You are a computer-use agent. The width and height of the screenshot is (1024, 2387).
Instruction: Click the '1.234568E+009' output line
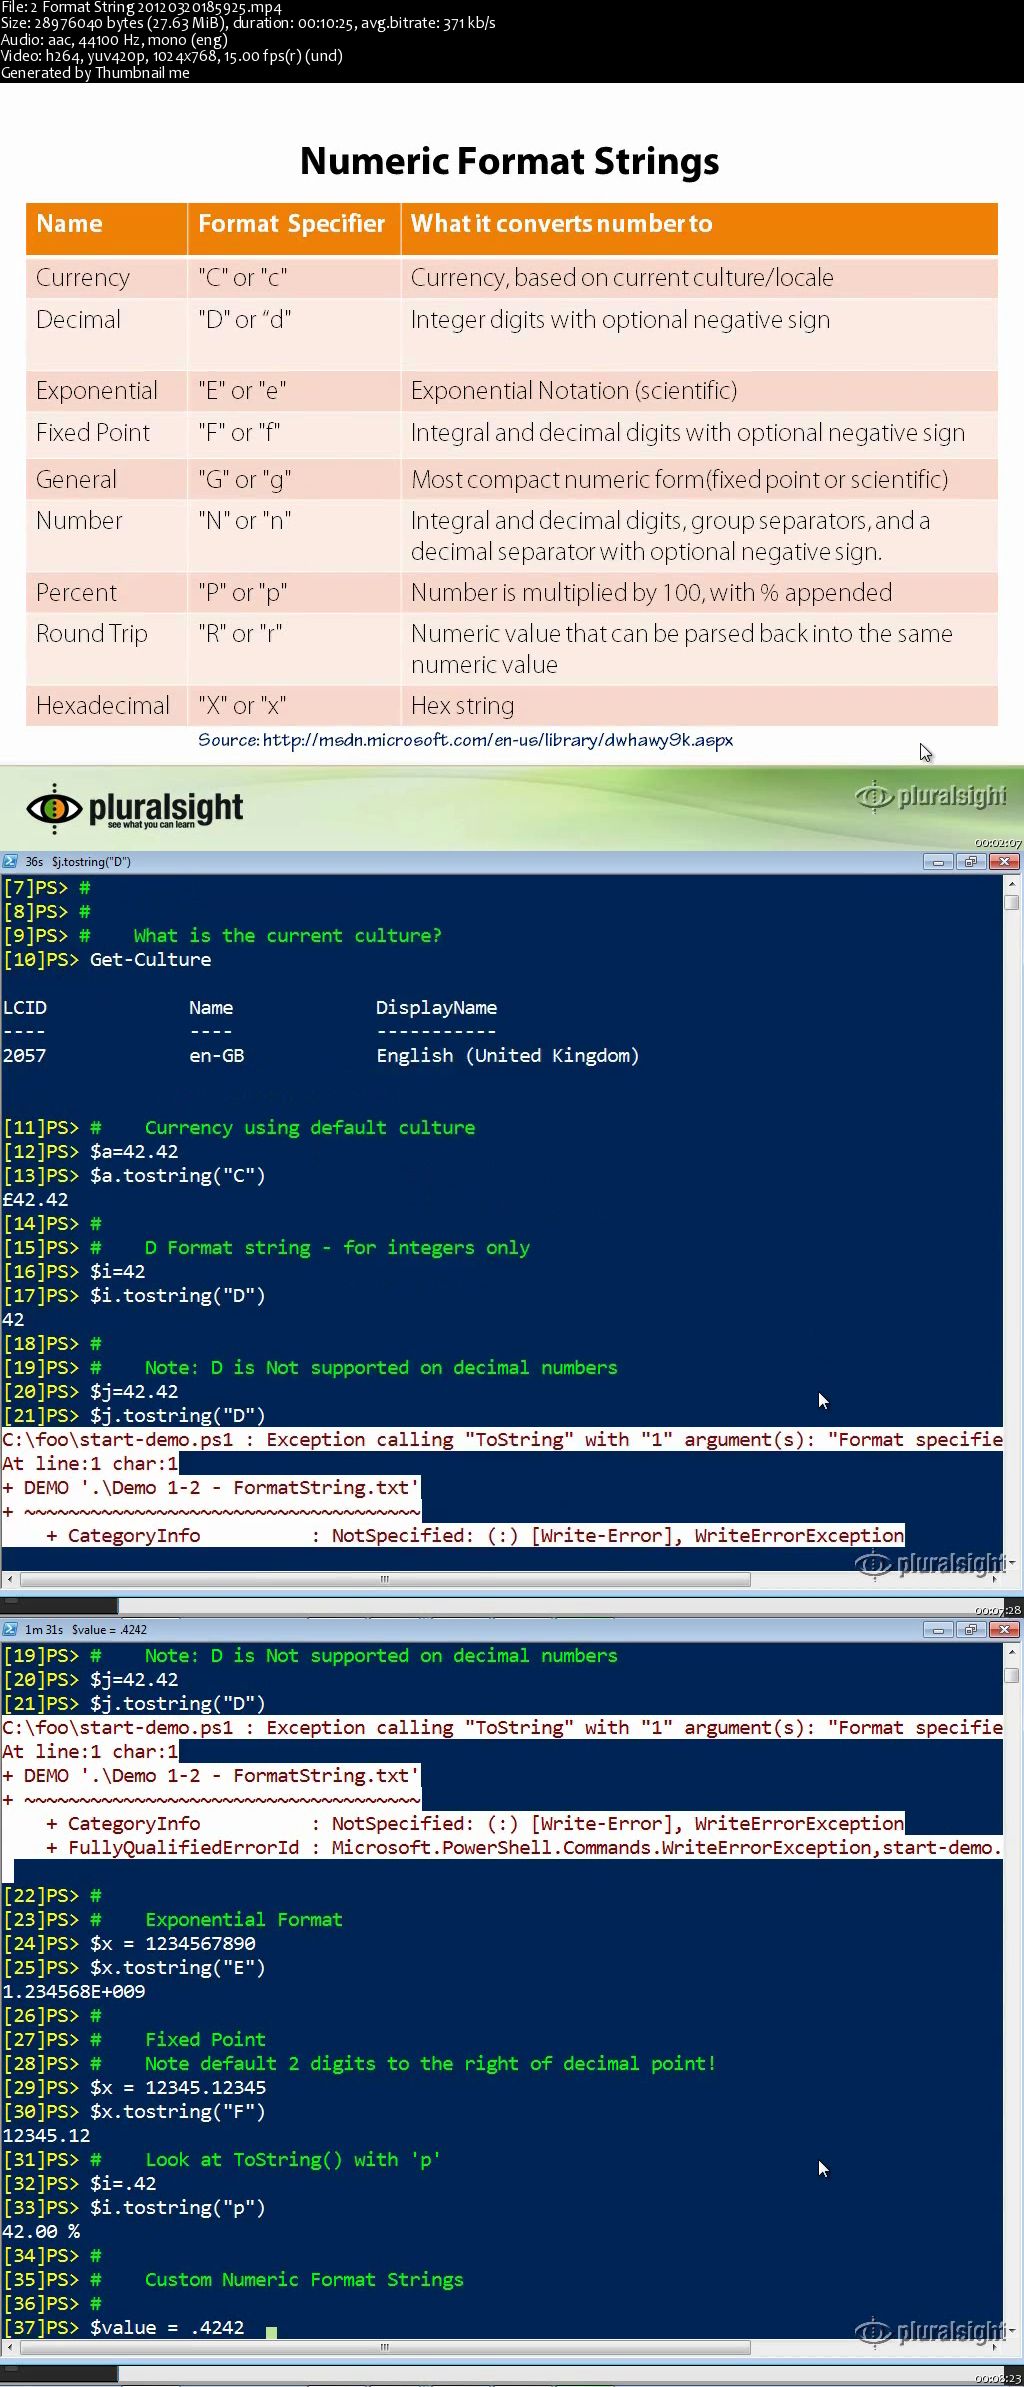pos(74,1992)
